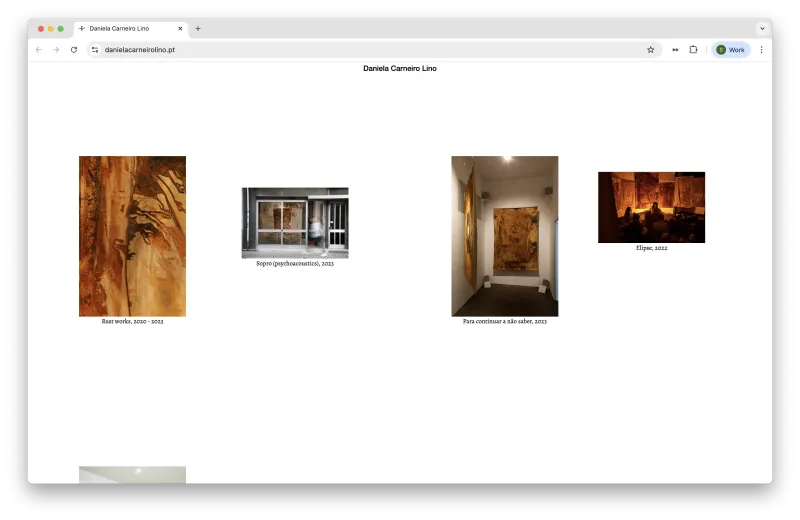
Task: Click the Daniela Carneiro Lino page title
Action: click(x=400, y=68)
